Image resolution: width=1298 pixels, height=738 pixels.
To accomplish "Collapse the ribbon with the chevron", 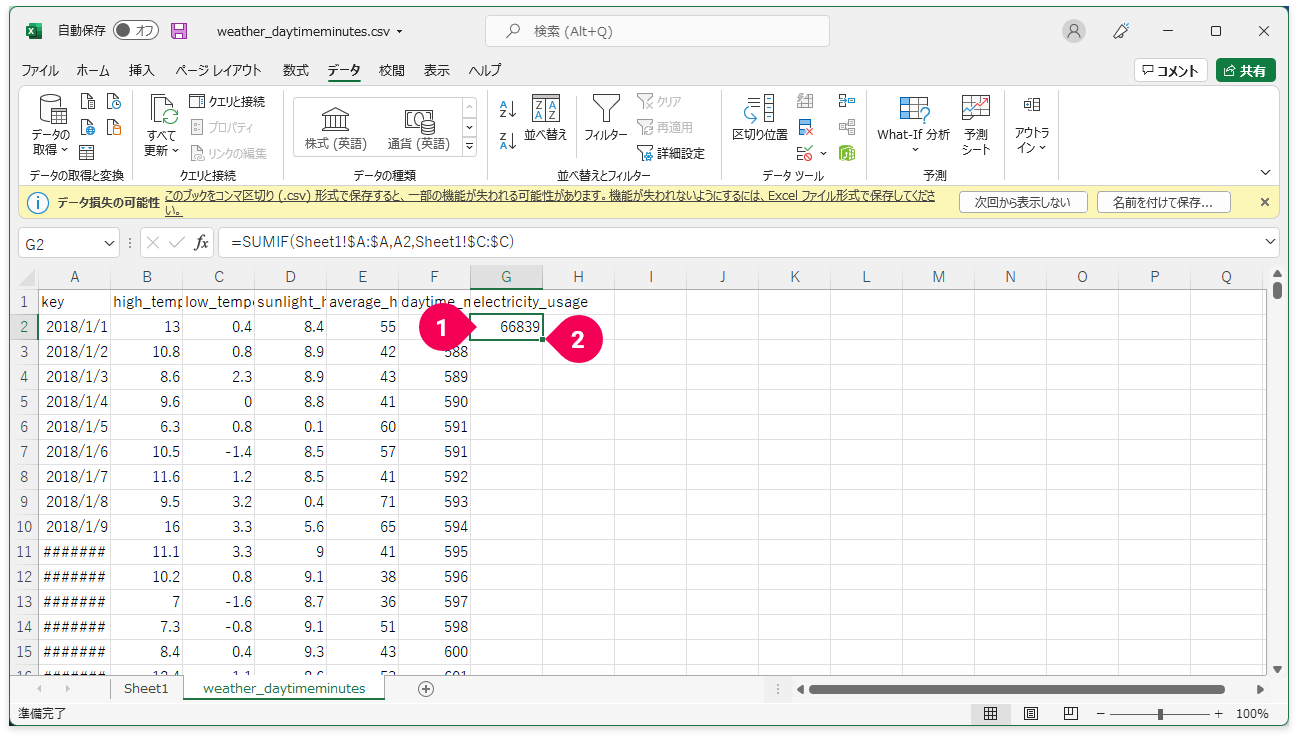I will tap(1265, 172).
